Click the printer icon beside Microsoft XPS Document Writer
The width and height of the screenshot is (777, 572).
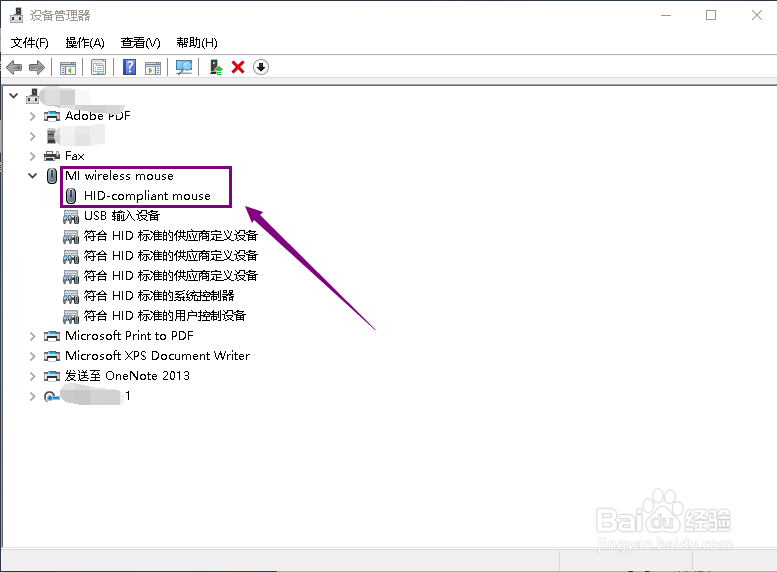[x=52, y=356]
